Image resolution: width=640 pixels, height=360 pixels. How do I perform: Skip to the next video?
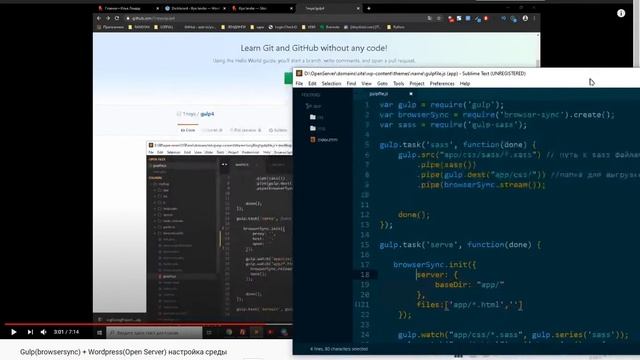pos(30,332)
